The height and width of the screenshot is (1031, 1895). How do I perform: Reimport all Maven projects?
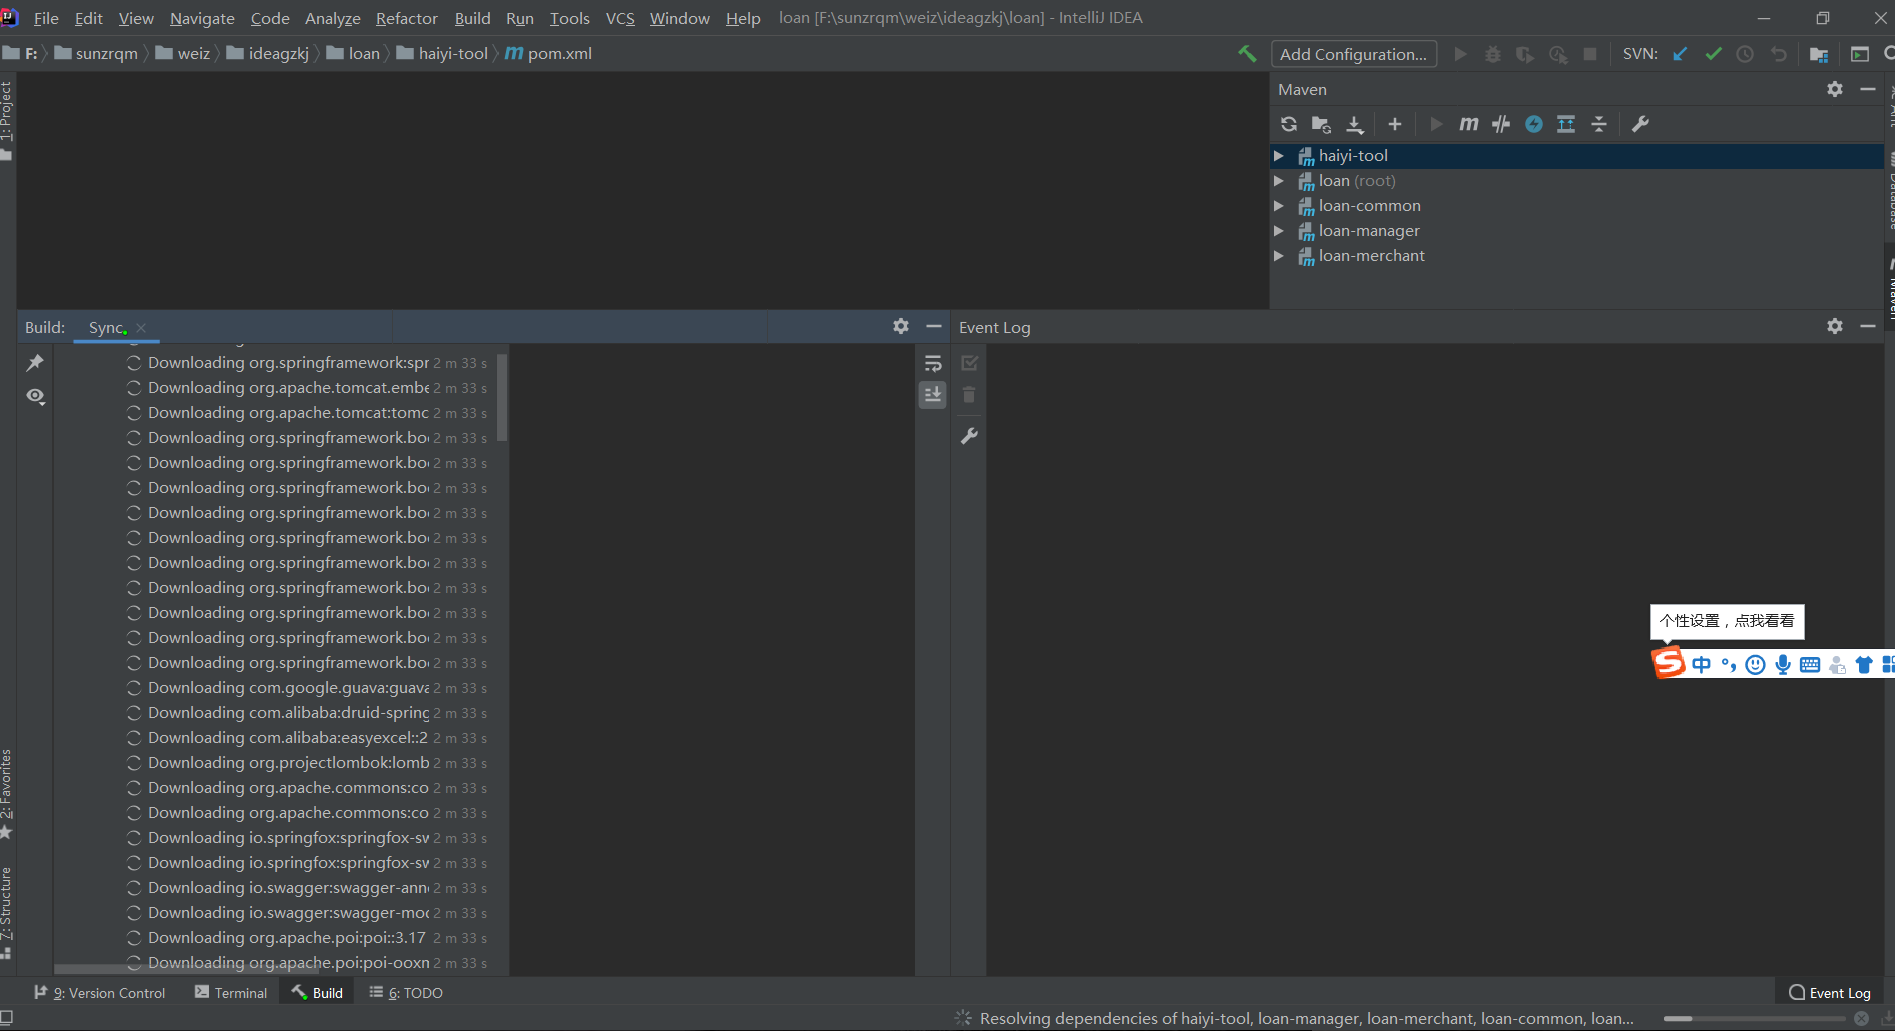tap(1289, 124)
